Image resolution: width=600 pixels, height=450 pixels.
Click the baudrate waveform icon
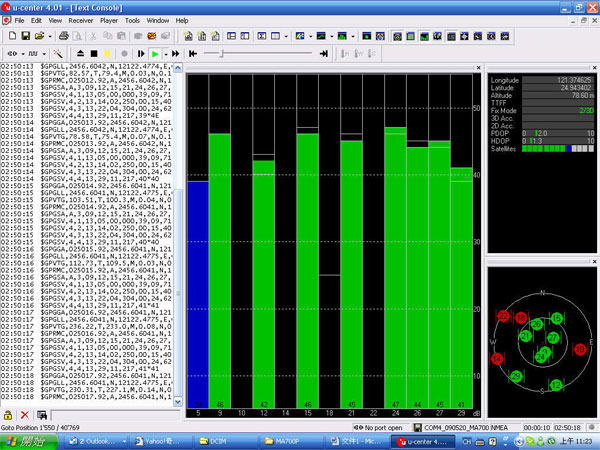point(33,54)
